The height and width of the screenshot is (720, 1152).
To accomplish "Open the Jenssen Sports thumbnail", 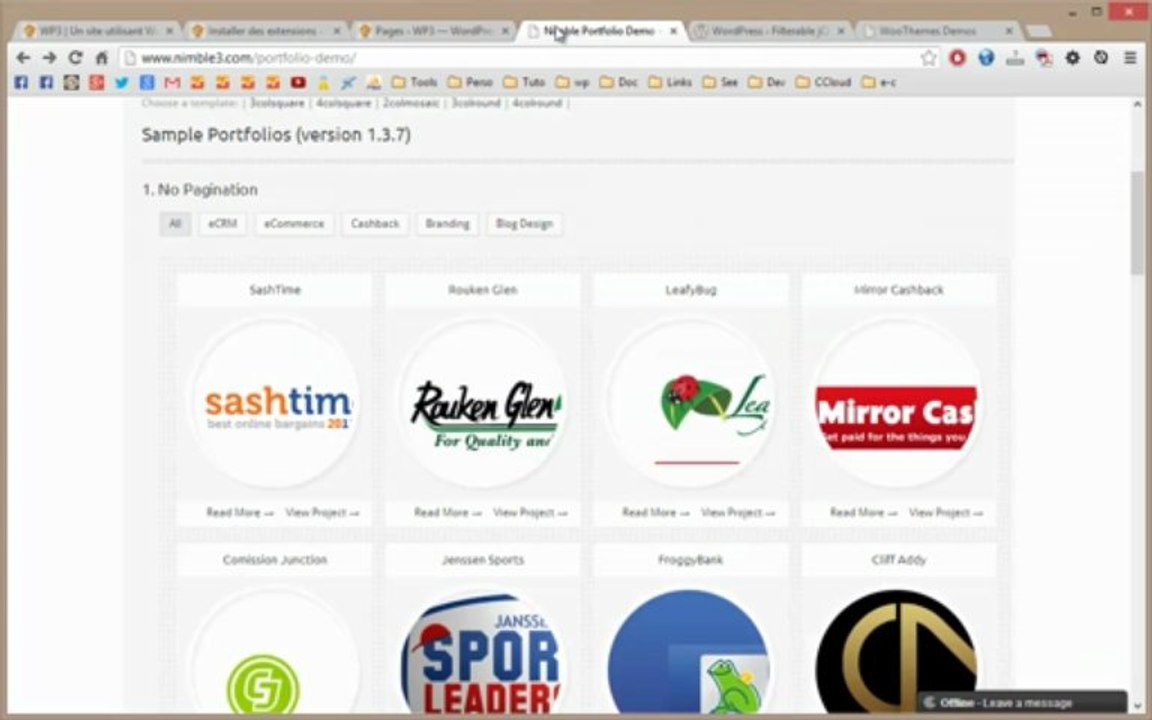I will (x=483, y=652).
